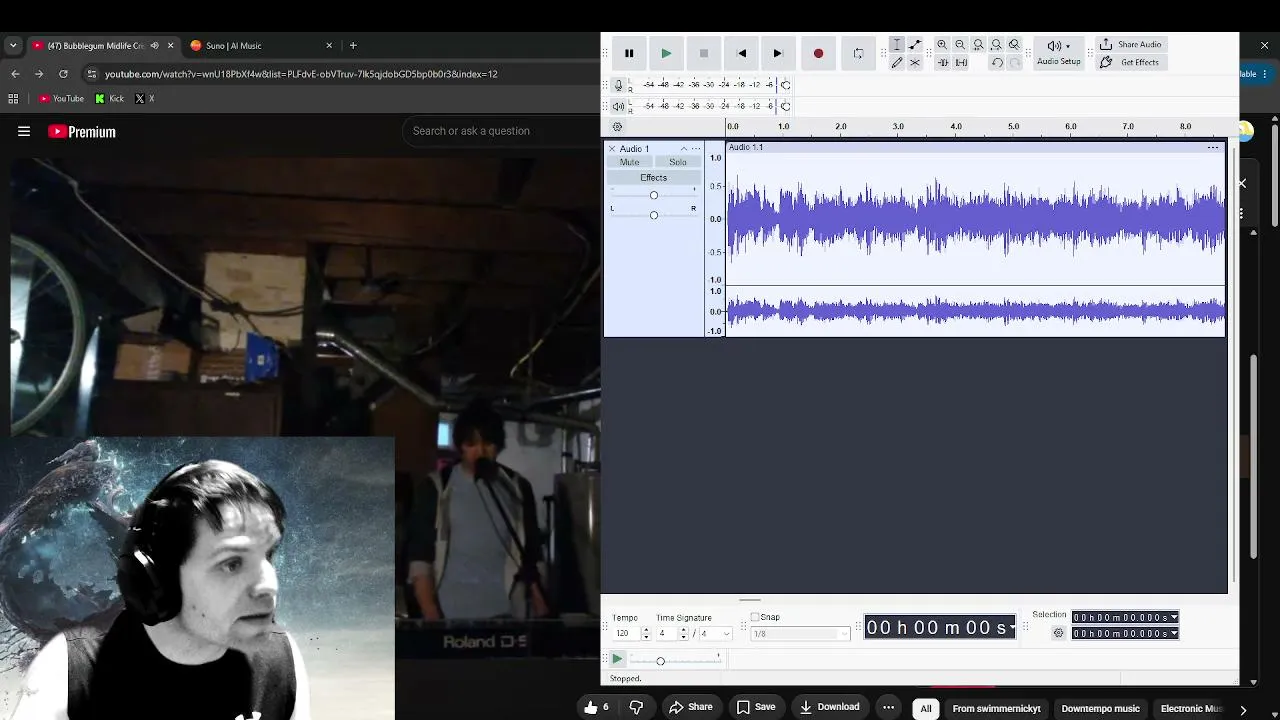
Task: Redo the last undone action
Action: pos(1015,63)
